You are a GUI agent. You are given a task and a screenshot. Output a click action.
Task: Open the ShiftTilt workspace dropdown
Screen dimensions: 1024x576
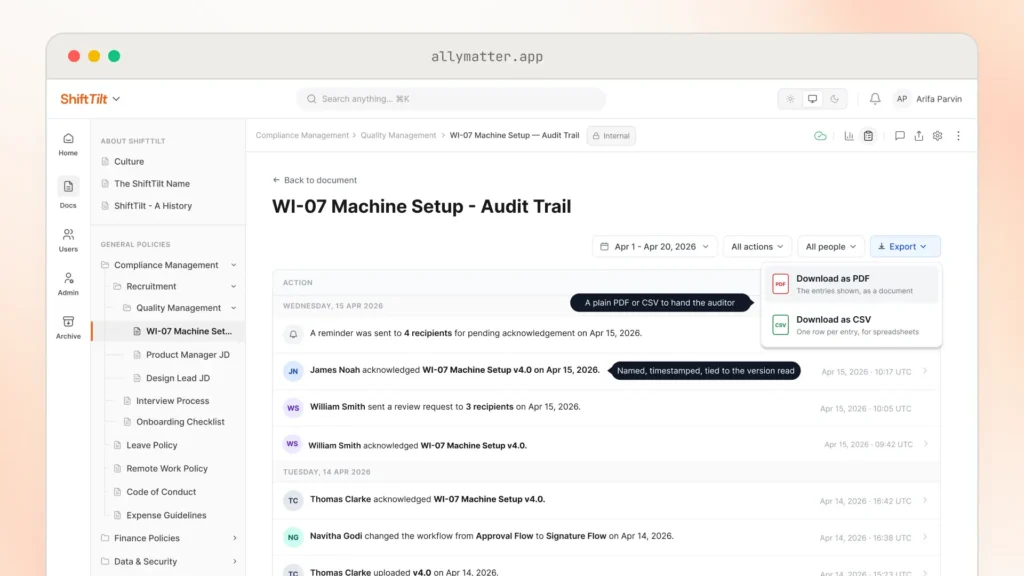tap(90, 99)
